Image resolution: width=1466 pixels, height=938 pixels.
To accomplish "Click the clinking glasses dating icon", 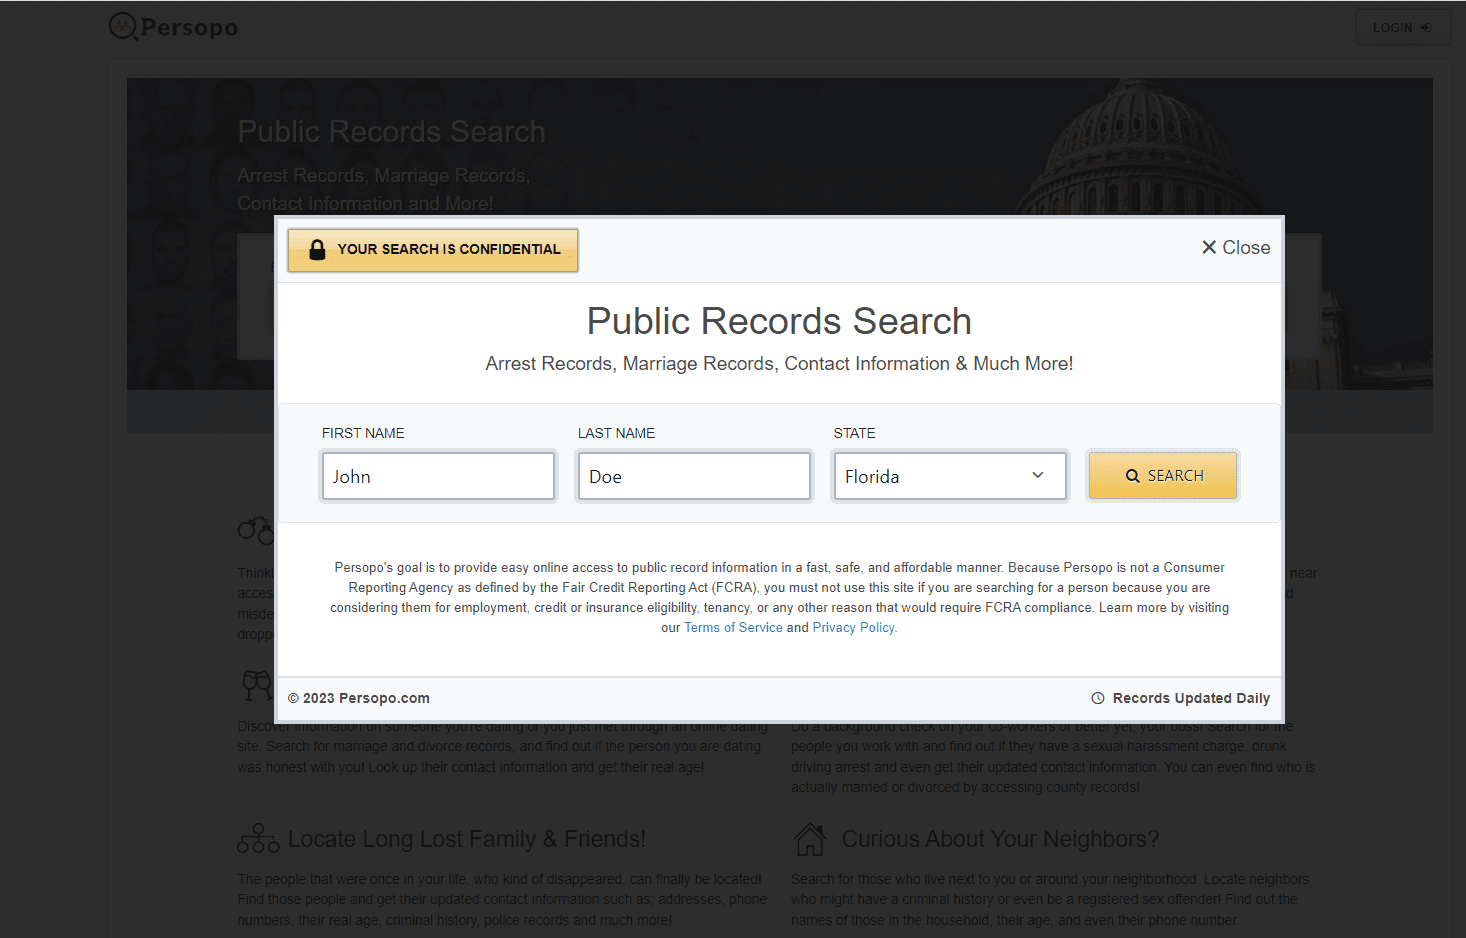I will coord(257,683).
